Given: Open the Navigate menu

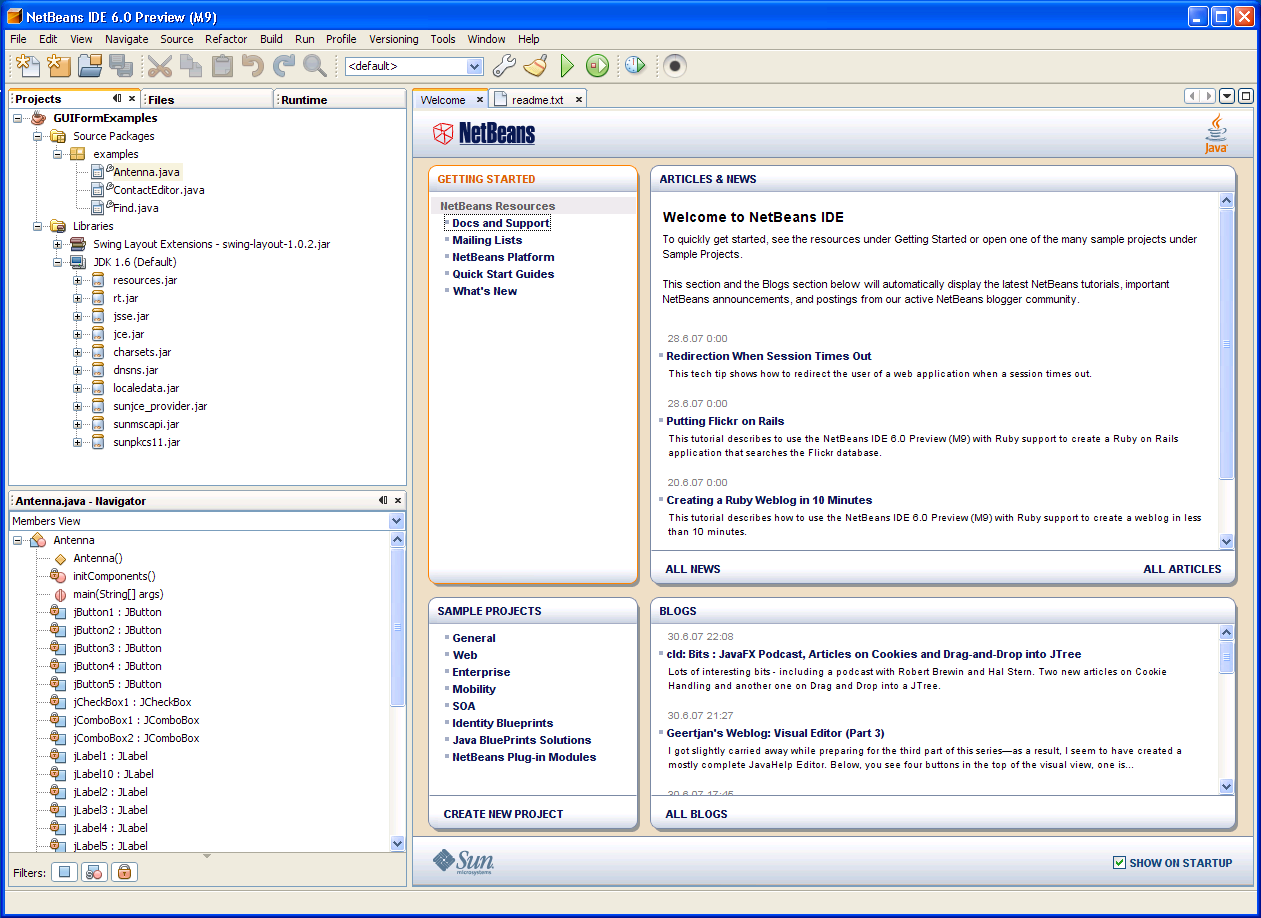Looking at the screenshot, I should (x=127, y=39).
